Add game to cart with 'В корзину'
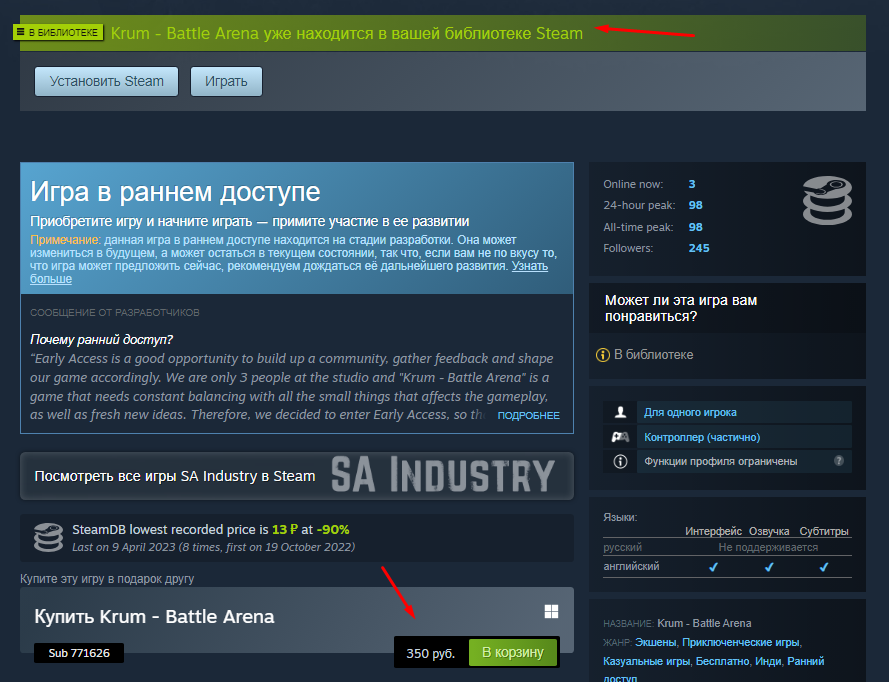The image size is (889, 682). [513, 653]
